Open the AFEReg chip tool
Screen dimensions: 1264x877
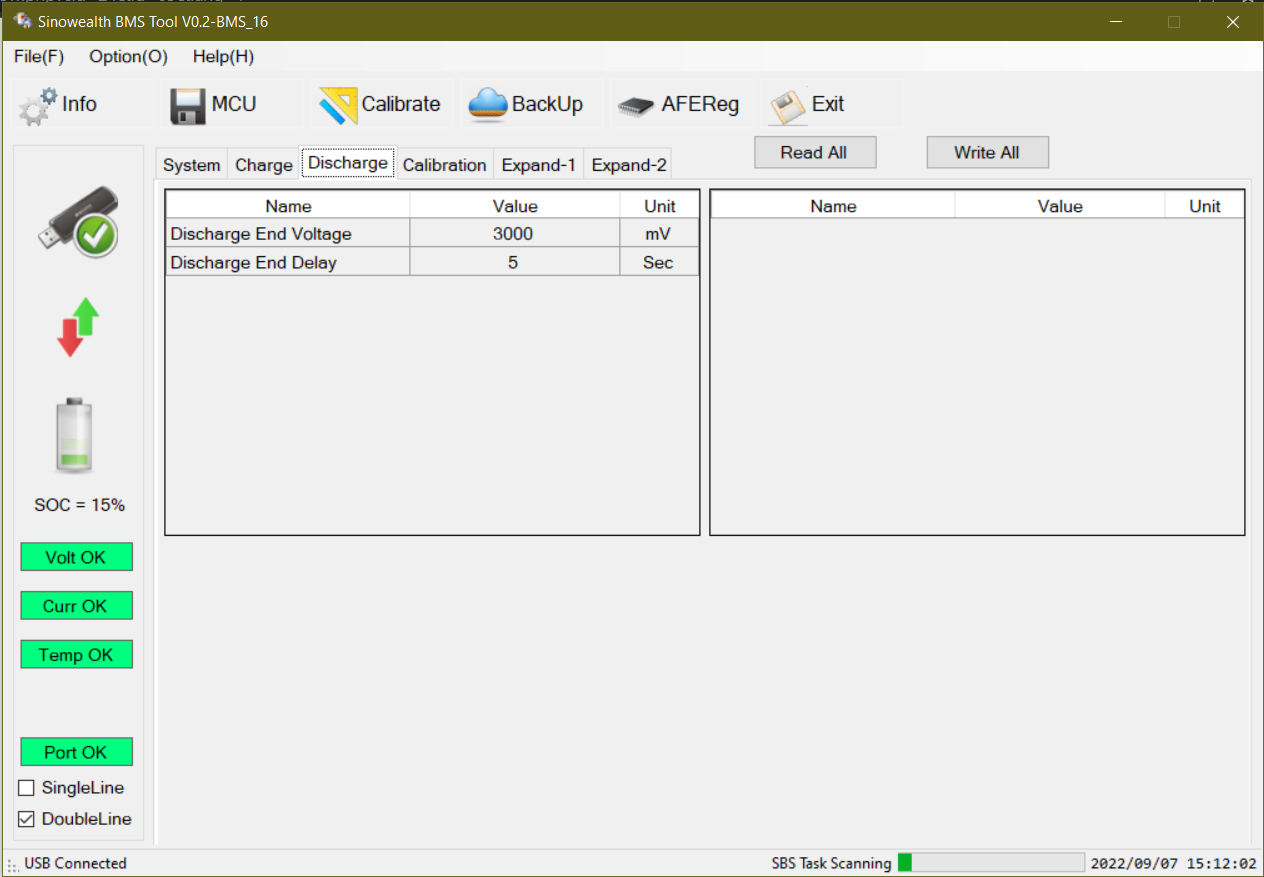pyautogui.click(x=636, y=105)
